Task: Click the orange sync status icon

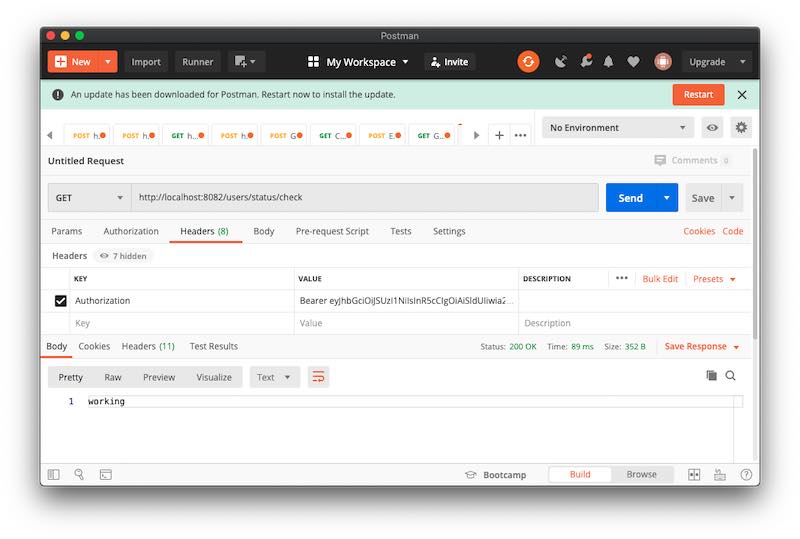Action: coord(528,62)
